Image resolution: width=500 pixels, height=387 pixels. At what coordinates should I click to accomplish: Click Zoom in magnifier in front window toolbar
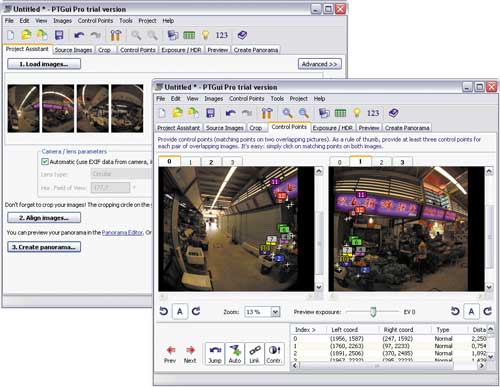(287, 113)
